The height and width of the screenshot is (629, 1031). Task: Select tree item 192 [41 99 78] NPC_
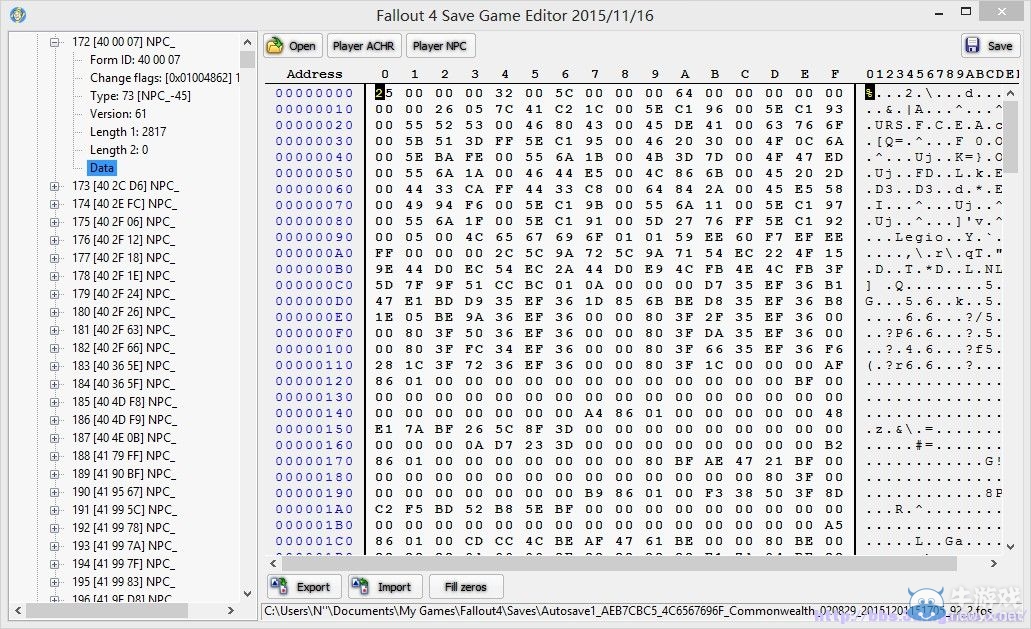point(124,528)
